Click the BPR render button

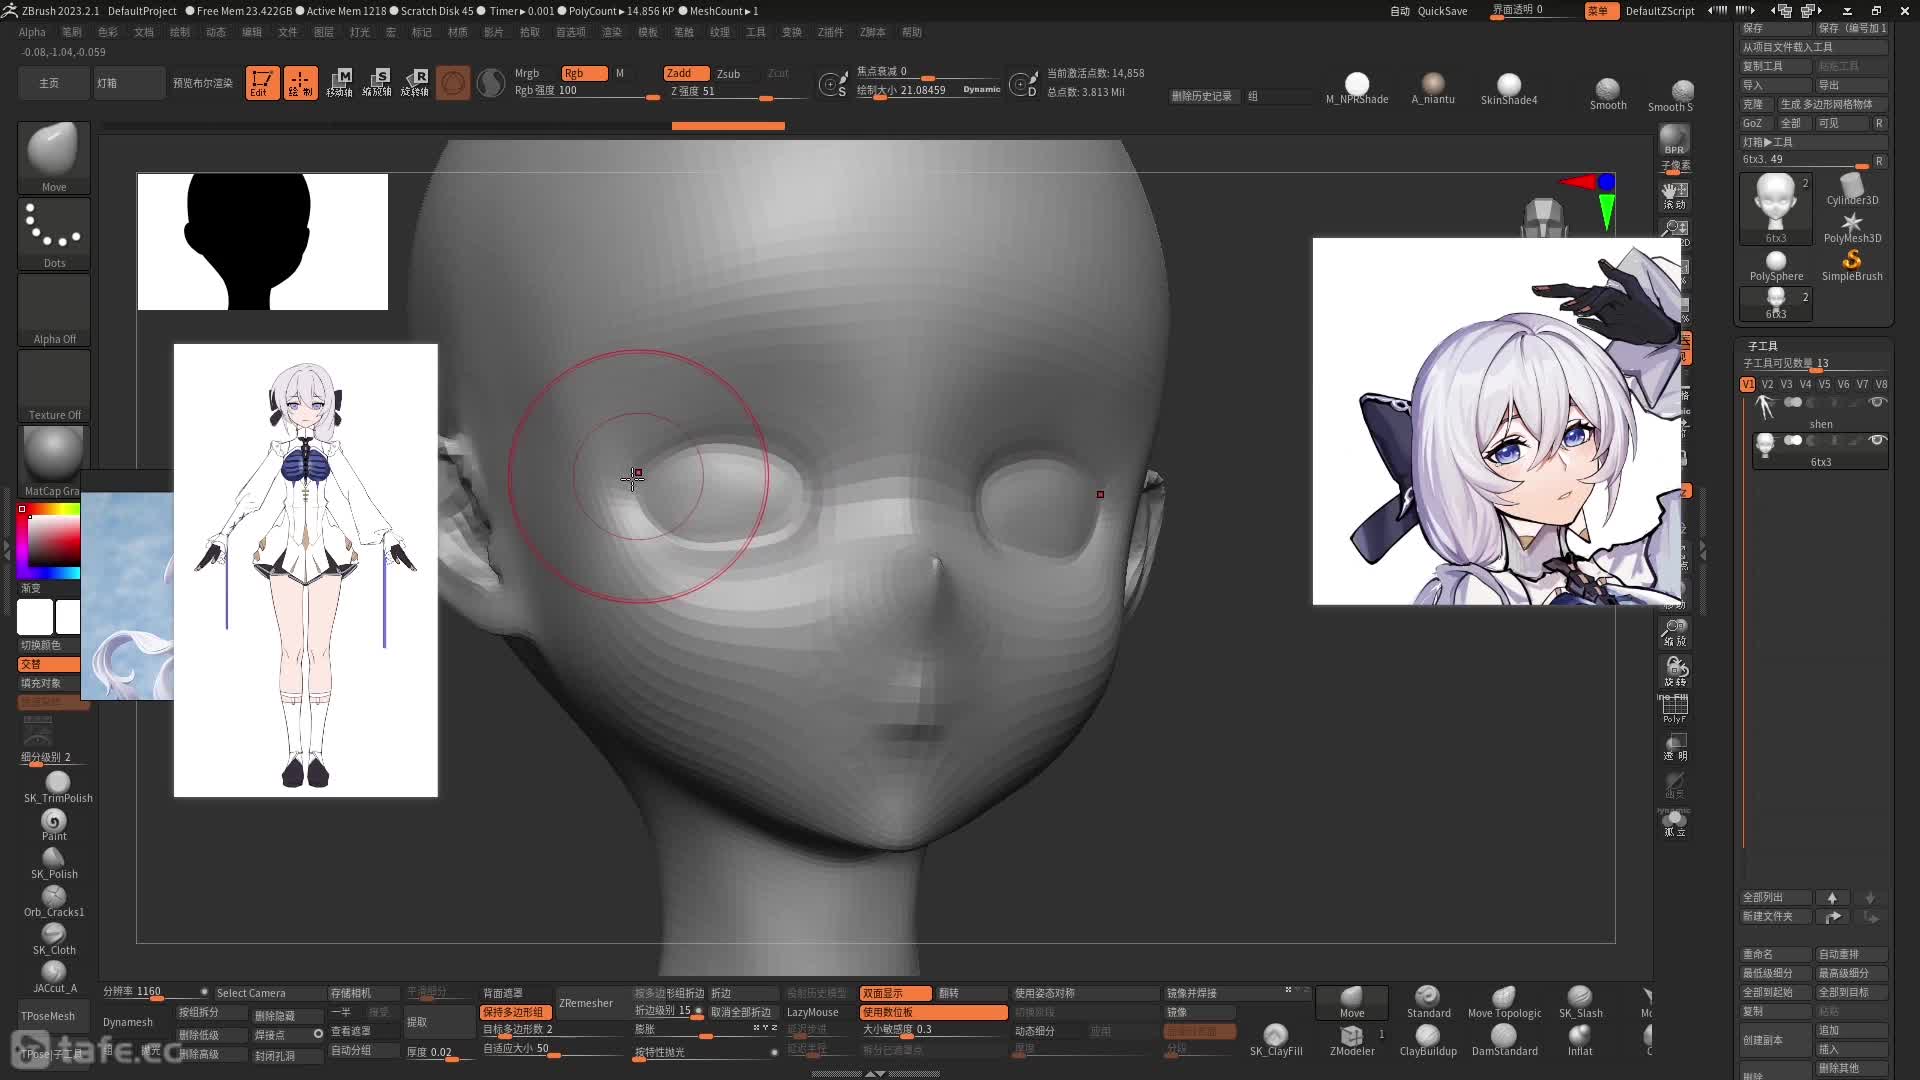pyautogui.click(x=1674, y=140)
